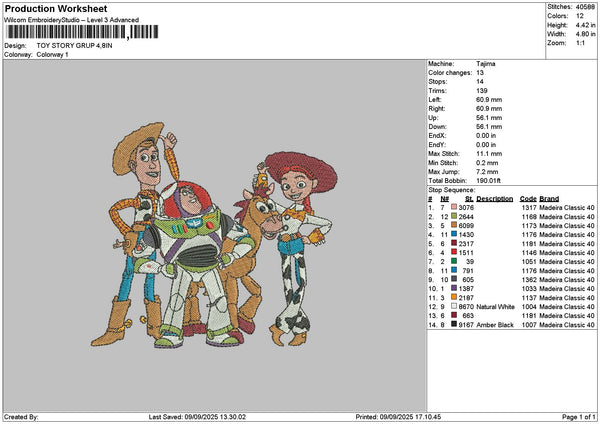
Task: Click the Code column header
Action: [x=528, y=198]
